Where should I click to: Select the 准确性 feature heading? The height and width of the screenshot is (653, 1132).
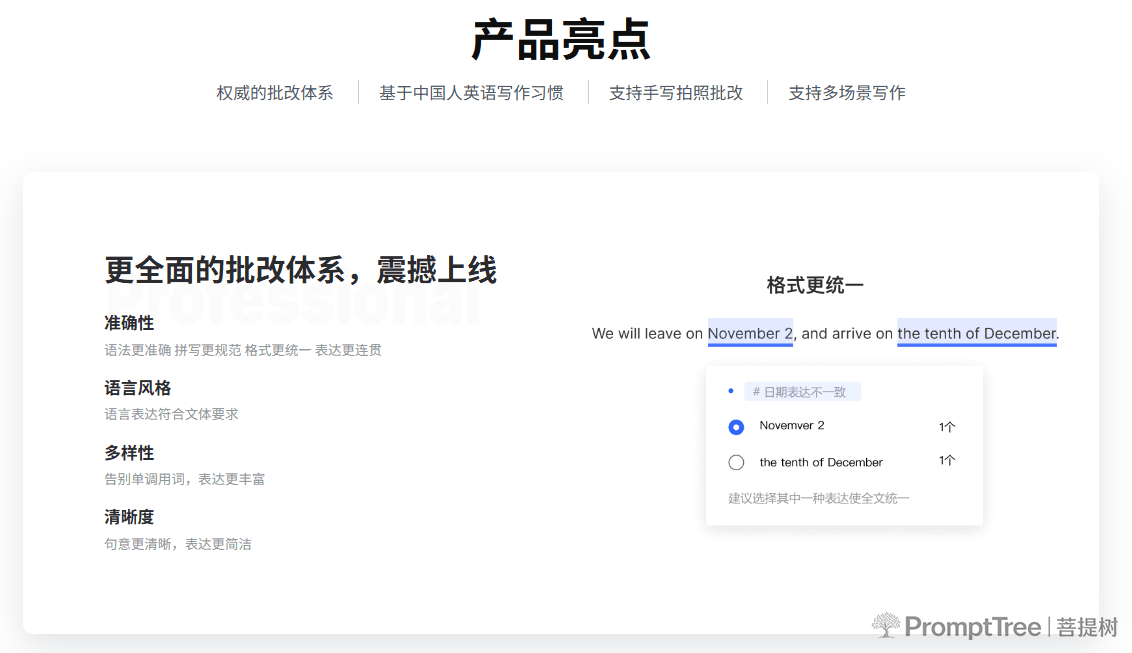coord(129,323)
